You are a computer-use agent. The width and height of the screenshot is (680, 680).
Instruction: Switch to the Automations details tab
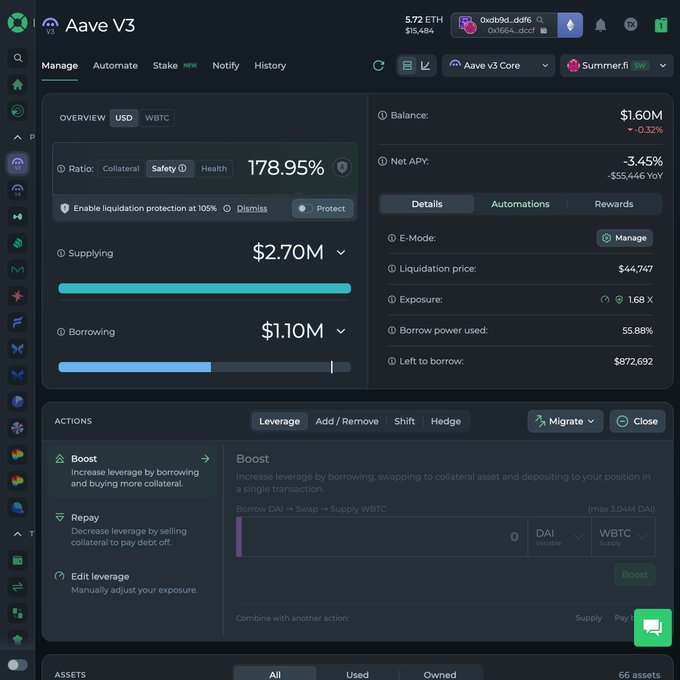click(x=520, y=204)
